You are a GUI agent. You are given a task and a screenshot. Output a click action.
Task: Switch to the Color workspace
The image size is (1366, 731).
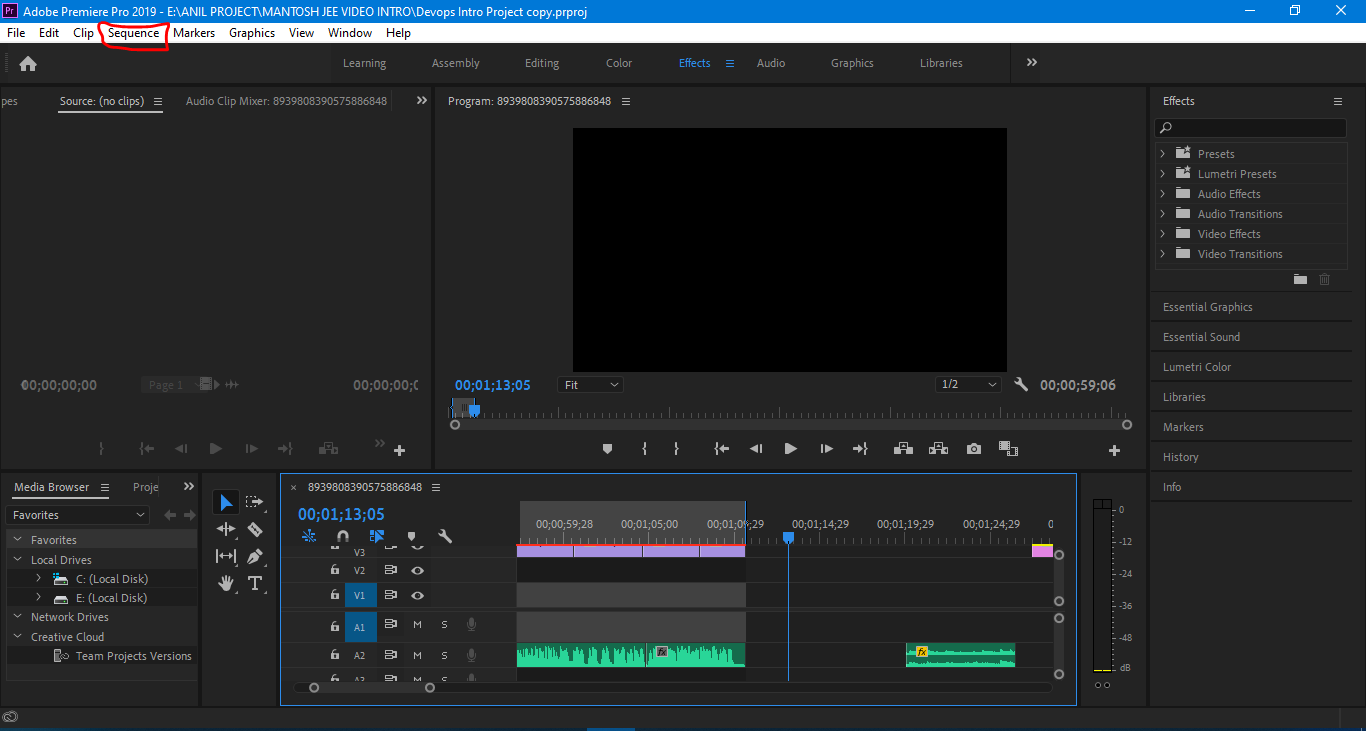click(x=619, y=63)
